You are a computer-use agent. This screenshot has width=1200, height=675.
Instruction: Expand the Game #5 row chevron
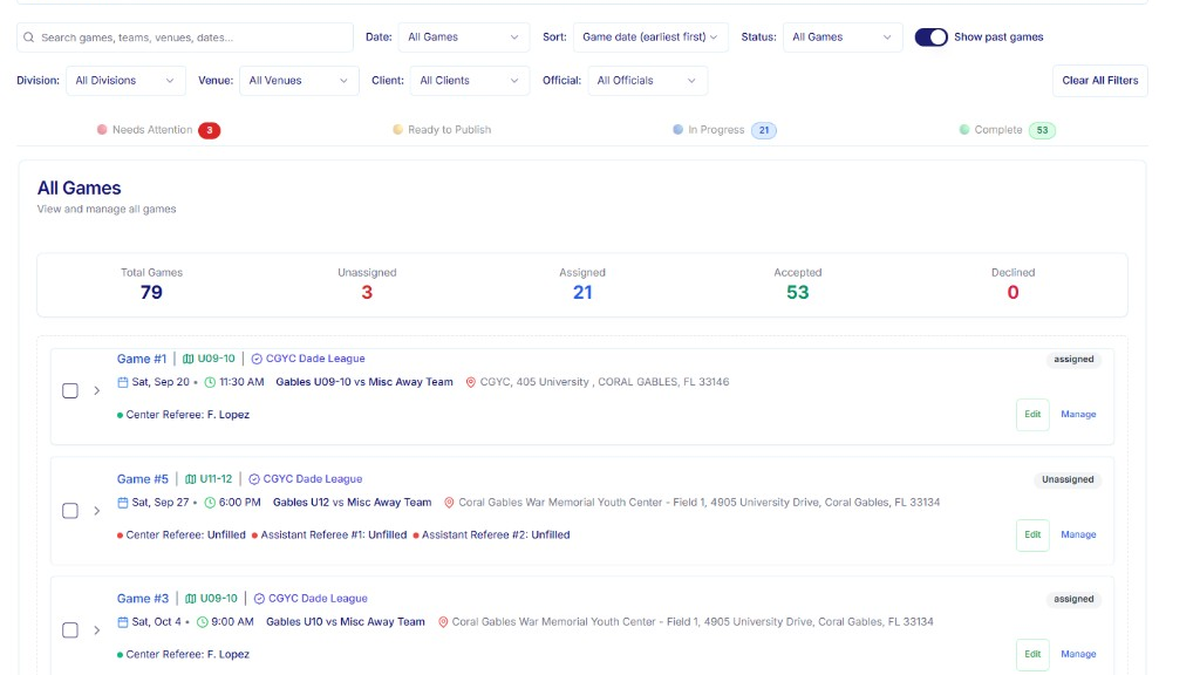pyautogui.click(x=97, y=511)
